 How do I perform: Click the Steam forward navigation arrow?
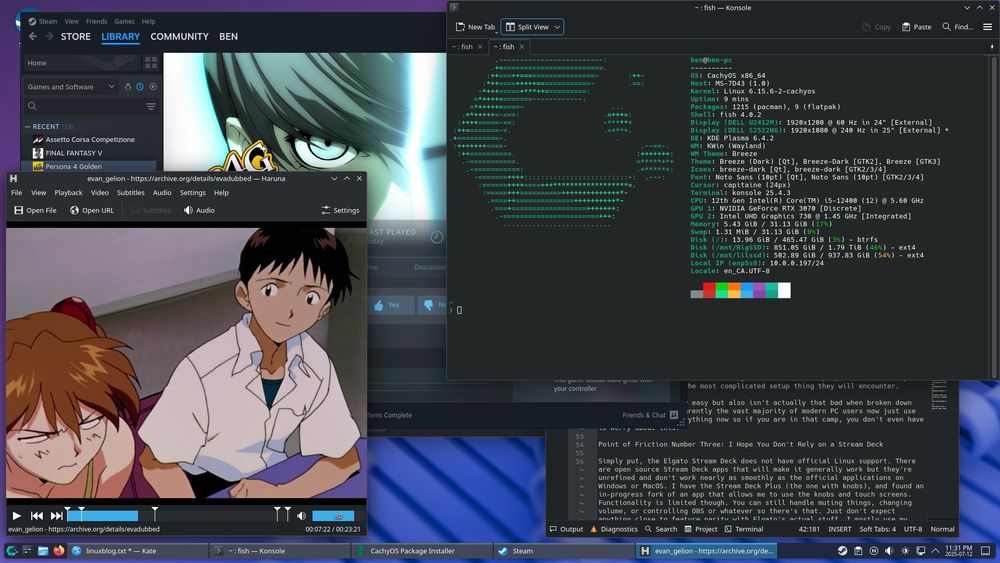tap(49, 36)
